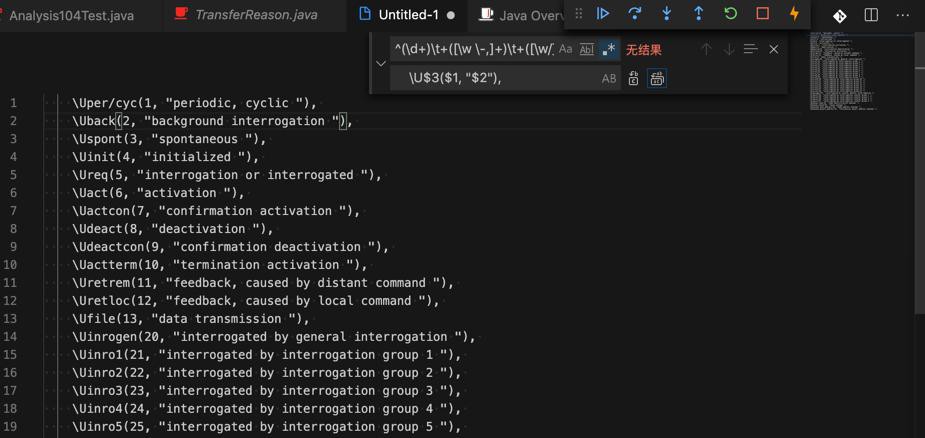Click into the replace text field
The height and width of the screenshot is (438, 925).
500,78
